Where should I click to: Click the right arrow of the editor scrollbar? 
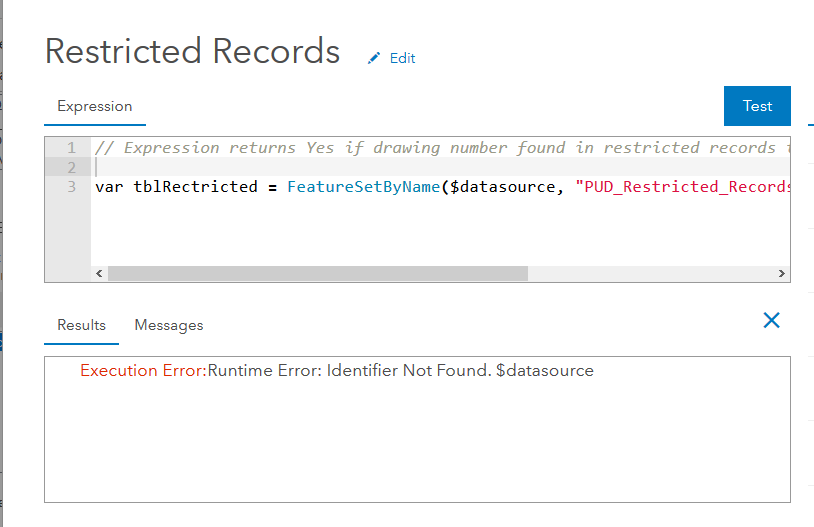[x=782, y=273]
